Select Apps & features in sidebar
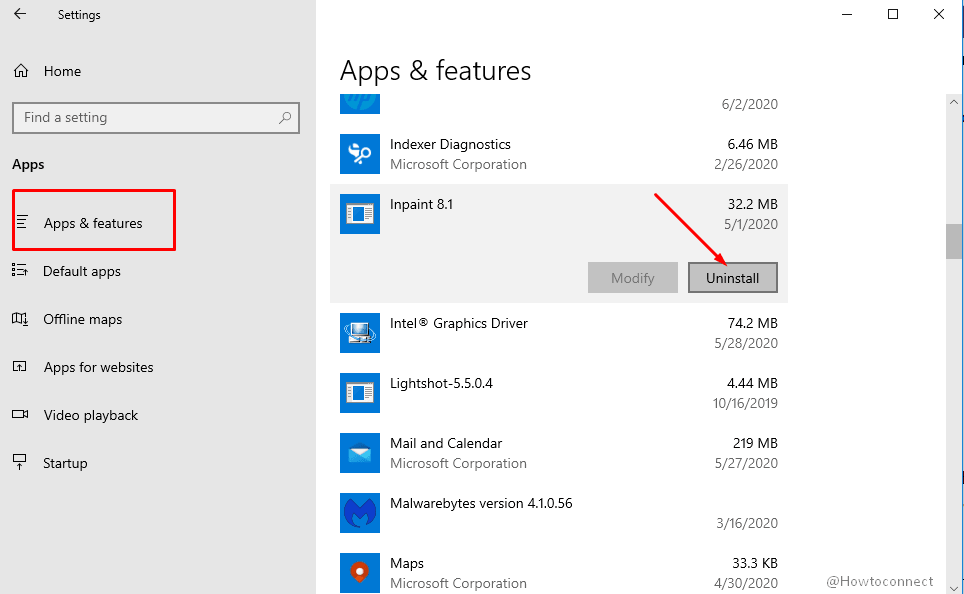This screenshot has width=964, height=594. (x=93, y=223)
